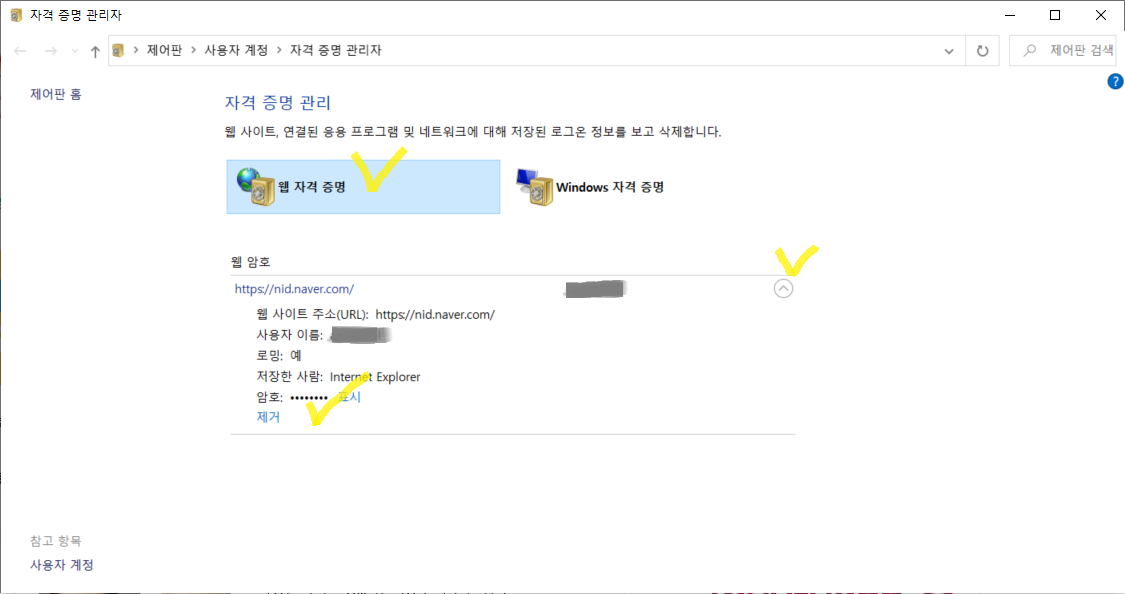
Task: Click the forward arrow navigation icon
Action: pos(50,51)
